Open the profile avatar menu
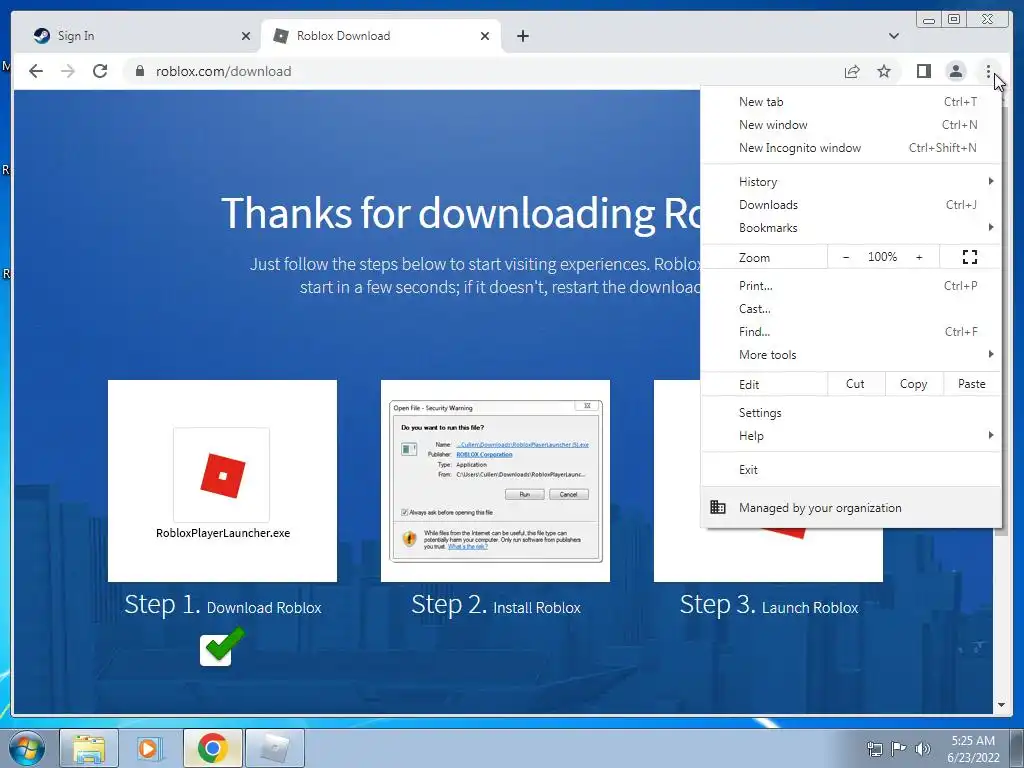The image size is (1024, 768). [x=955, y=71]
